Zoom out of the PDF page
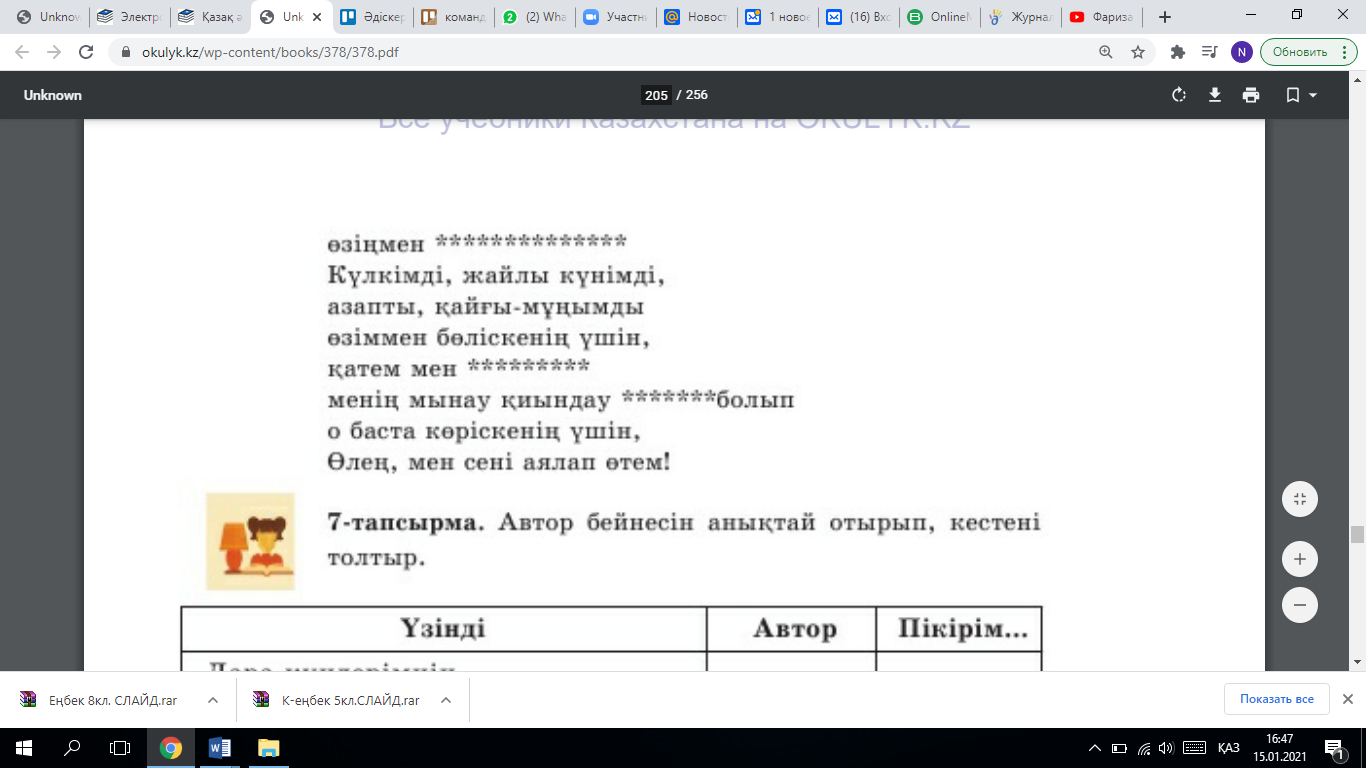This screenshot has width=1366, height=768. (x=1300, y=605)
